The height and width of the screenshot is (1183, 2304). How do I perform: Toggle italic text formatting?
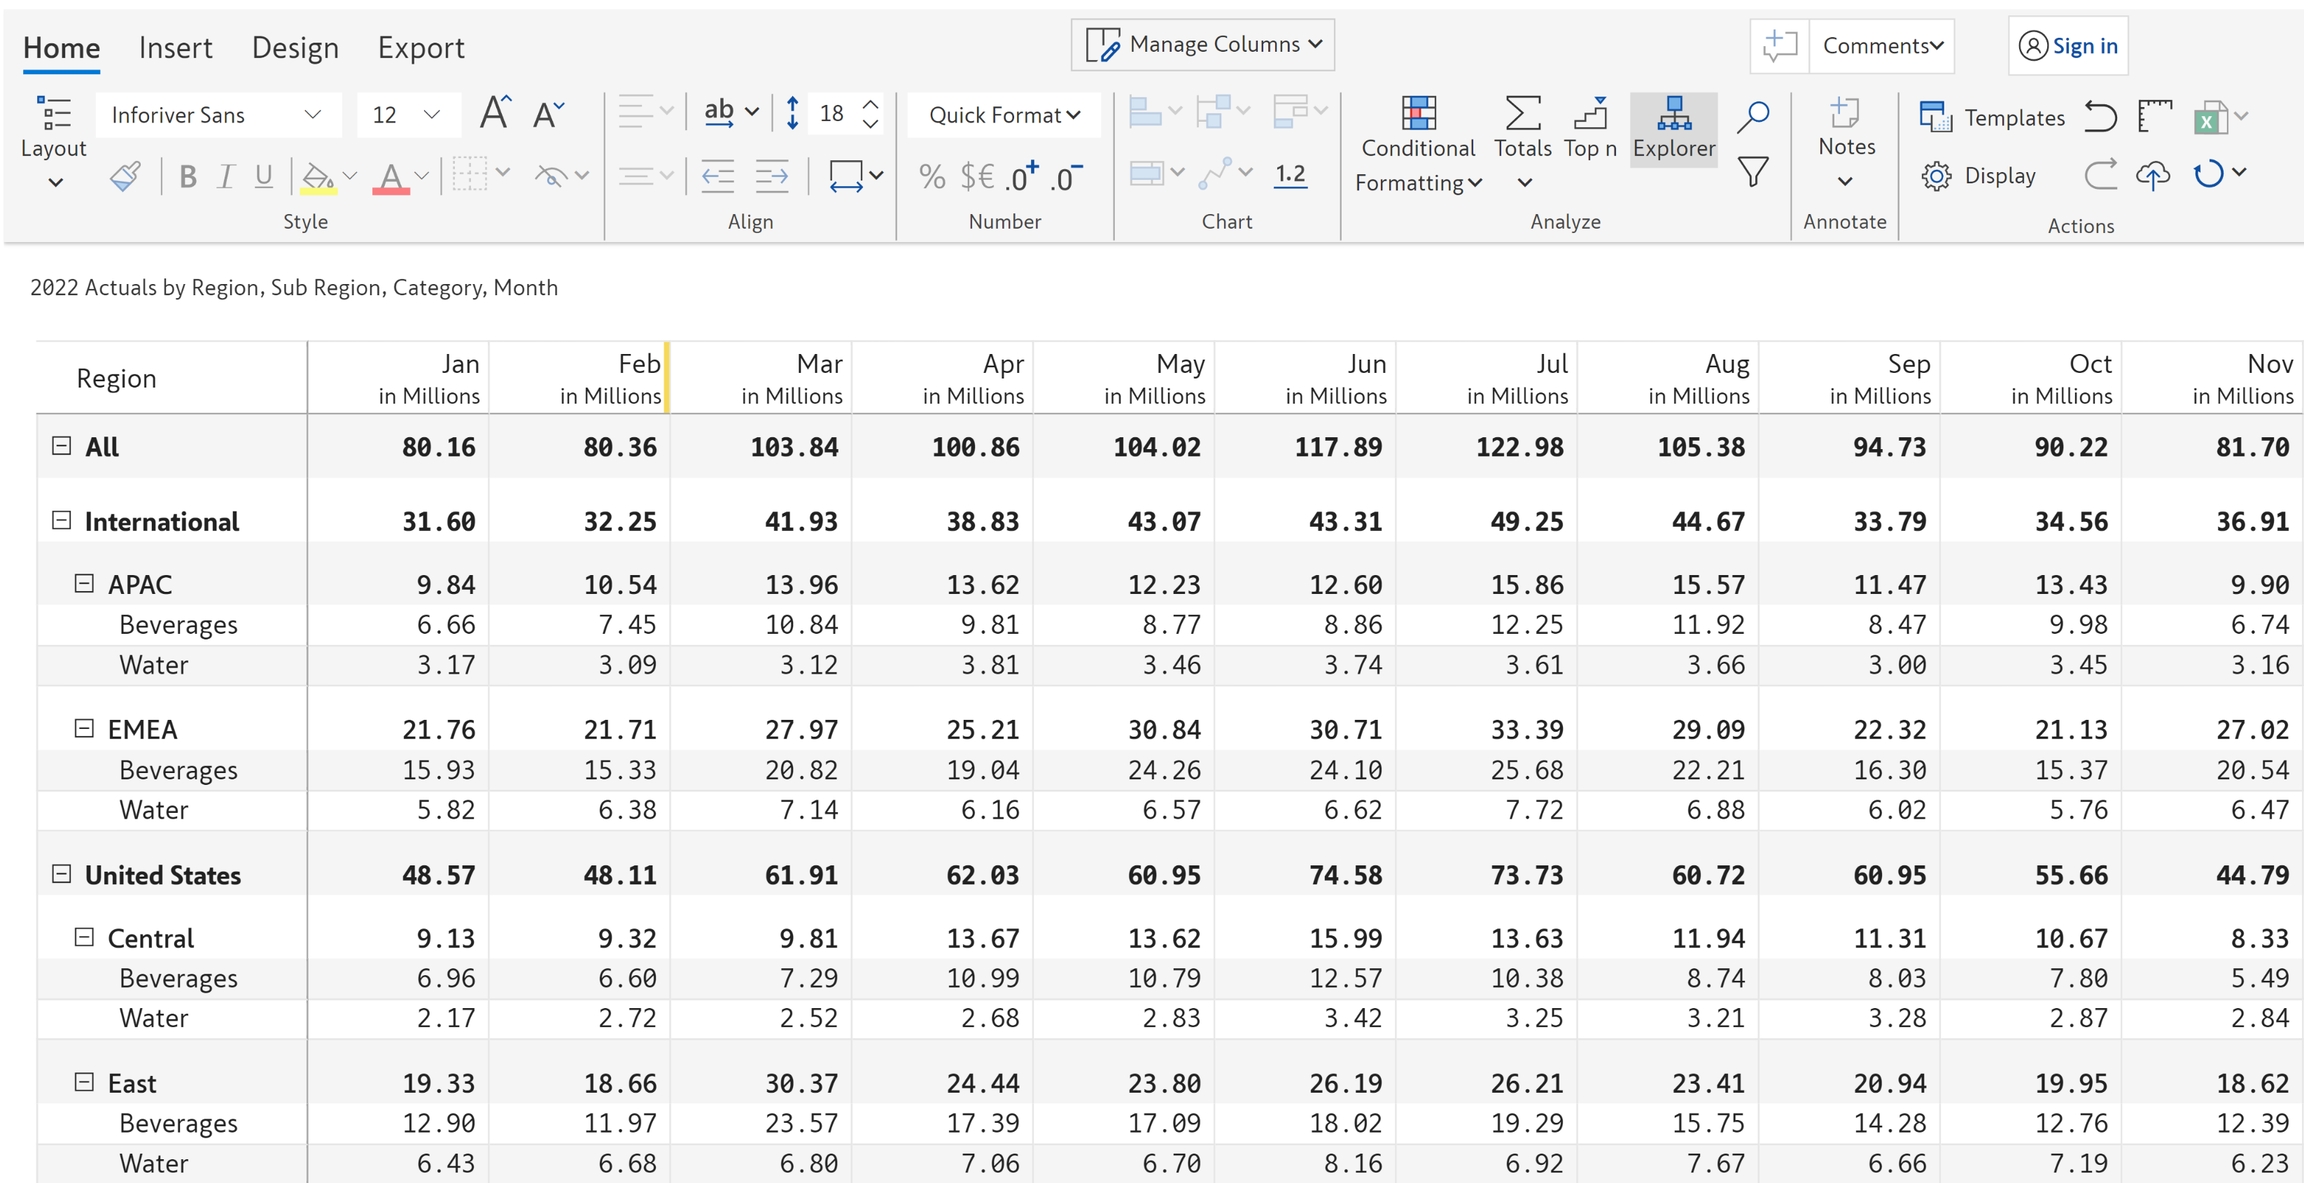coord(226,177)
